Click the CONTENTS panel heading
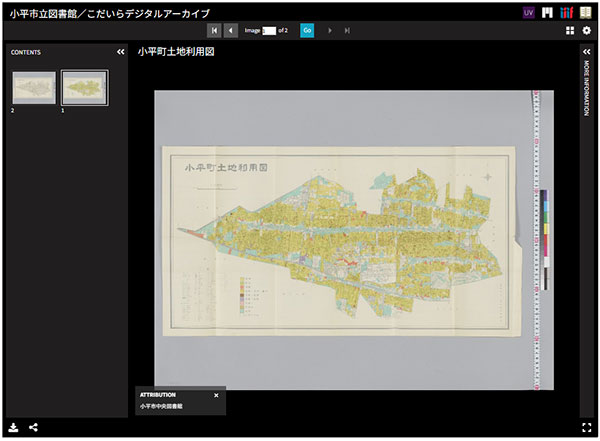This screenshot has width=600, height=441. (x=26, y=52)
